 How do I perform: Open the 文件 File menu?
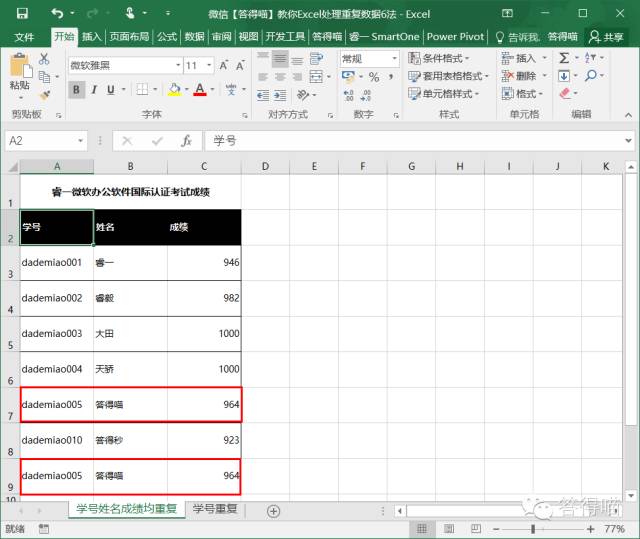click(24, 37)
